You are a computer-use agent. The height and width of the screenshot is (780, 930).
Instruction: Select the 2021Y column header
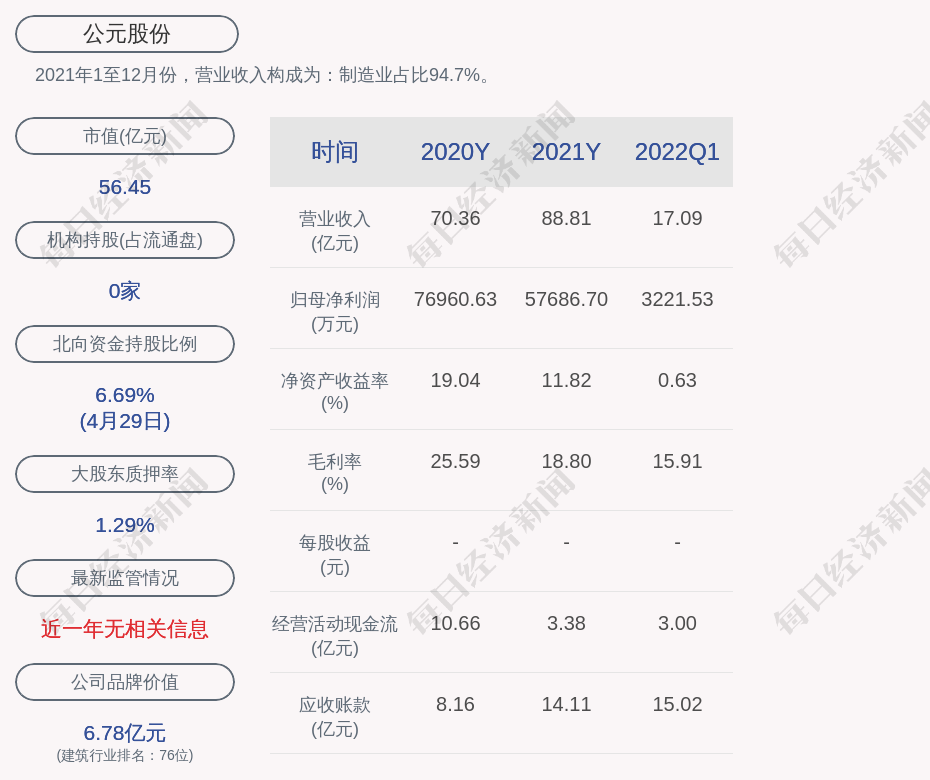(x=566, y=152)
